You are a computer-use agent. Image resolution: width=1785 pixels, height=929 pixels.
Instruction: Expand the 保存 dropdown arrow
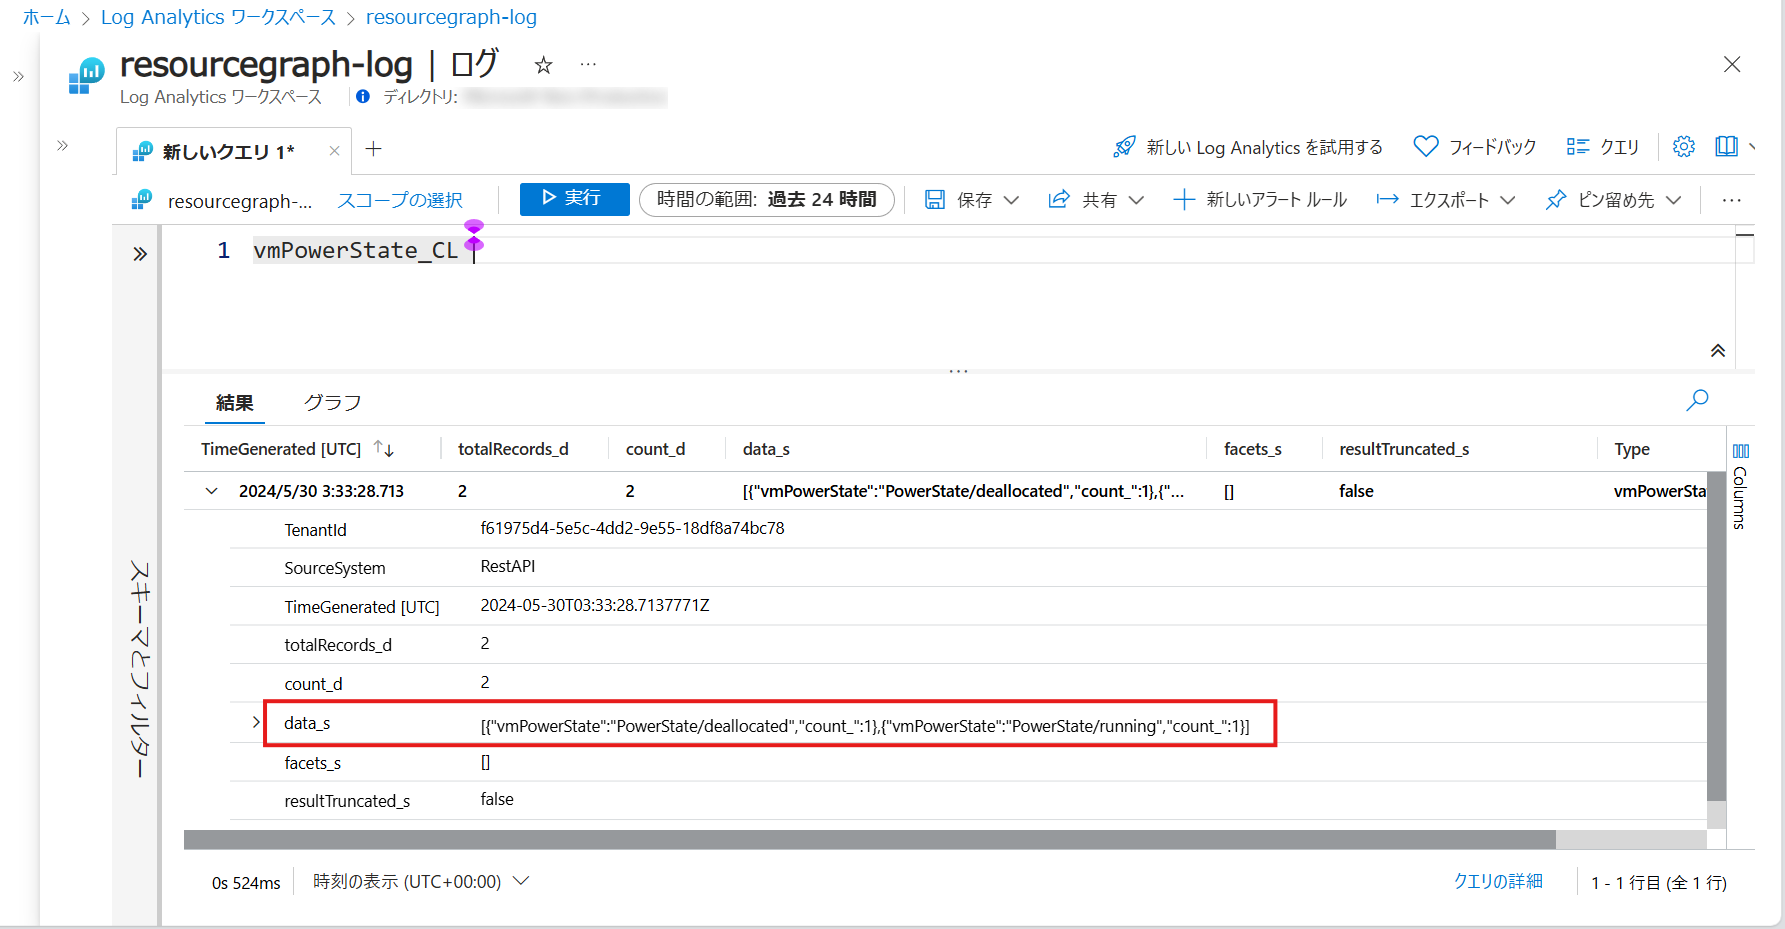[x=1011, y=200]
